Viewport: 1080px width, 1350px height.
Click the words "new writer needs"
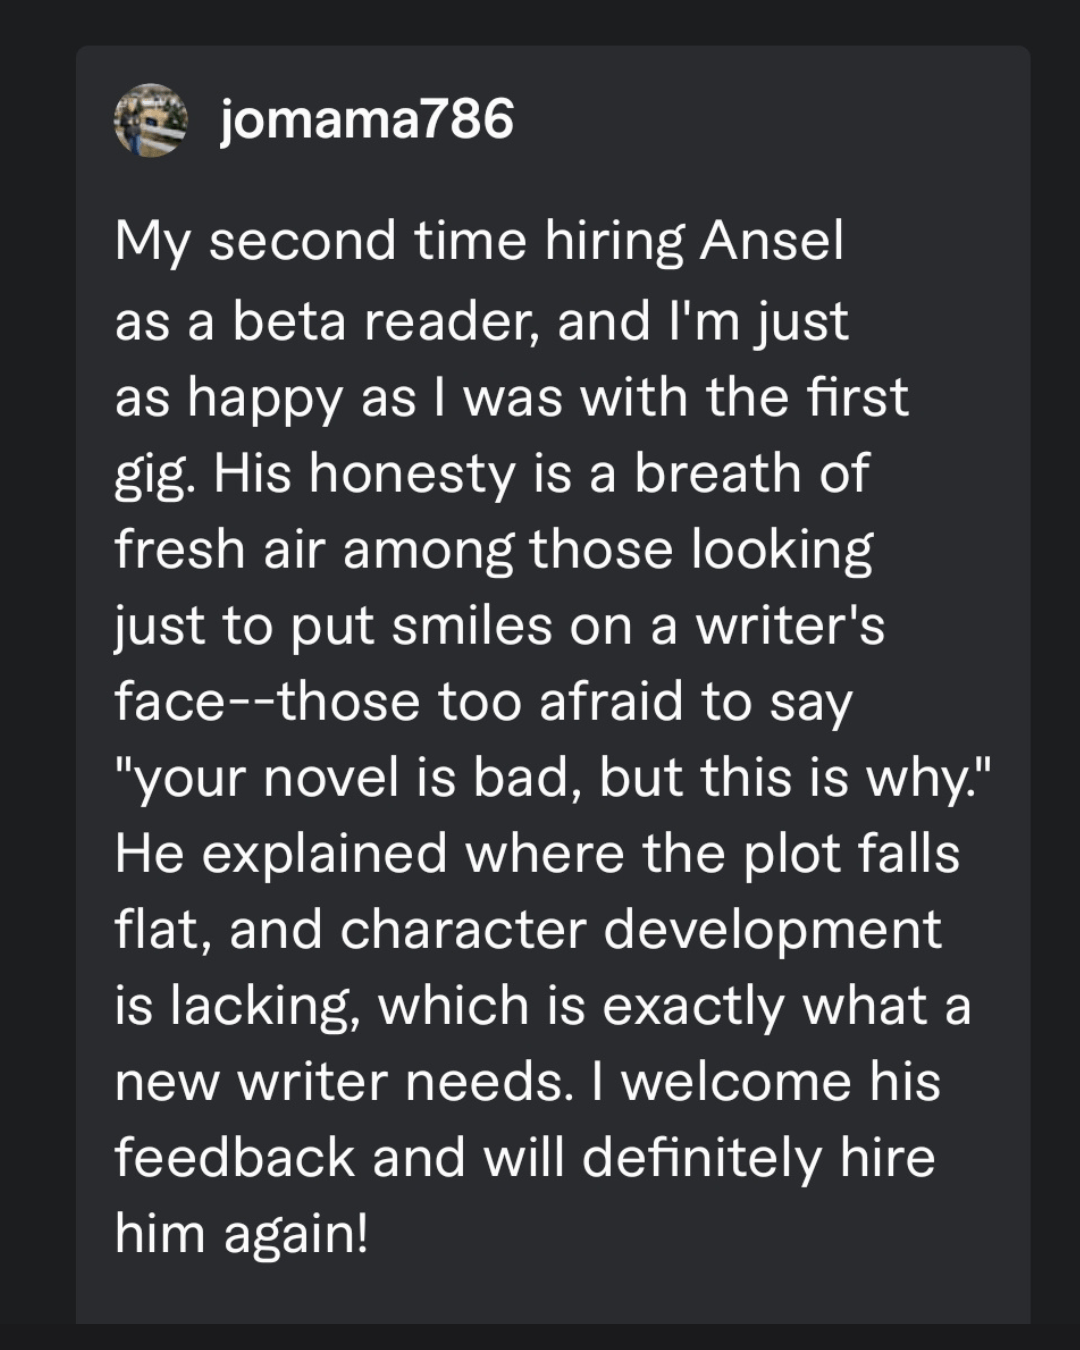pyautogui.click(x=340, y=1082)
